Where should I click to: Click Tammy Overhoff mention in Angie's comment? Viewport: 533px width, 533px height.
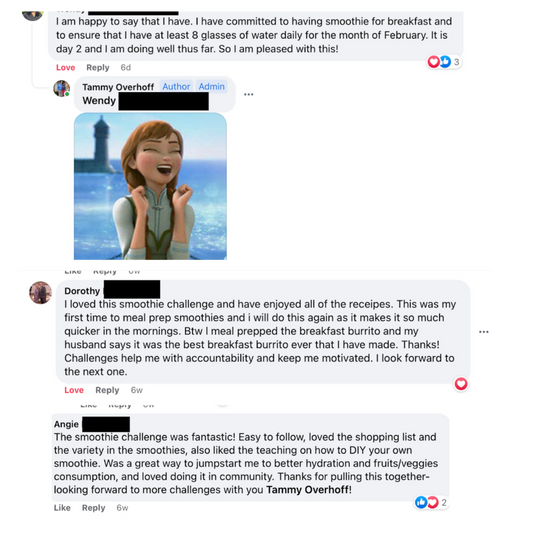click(308, 490)
